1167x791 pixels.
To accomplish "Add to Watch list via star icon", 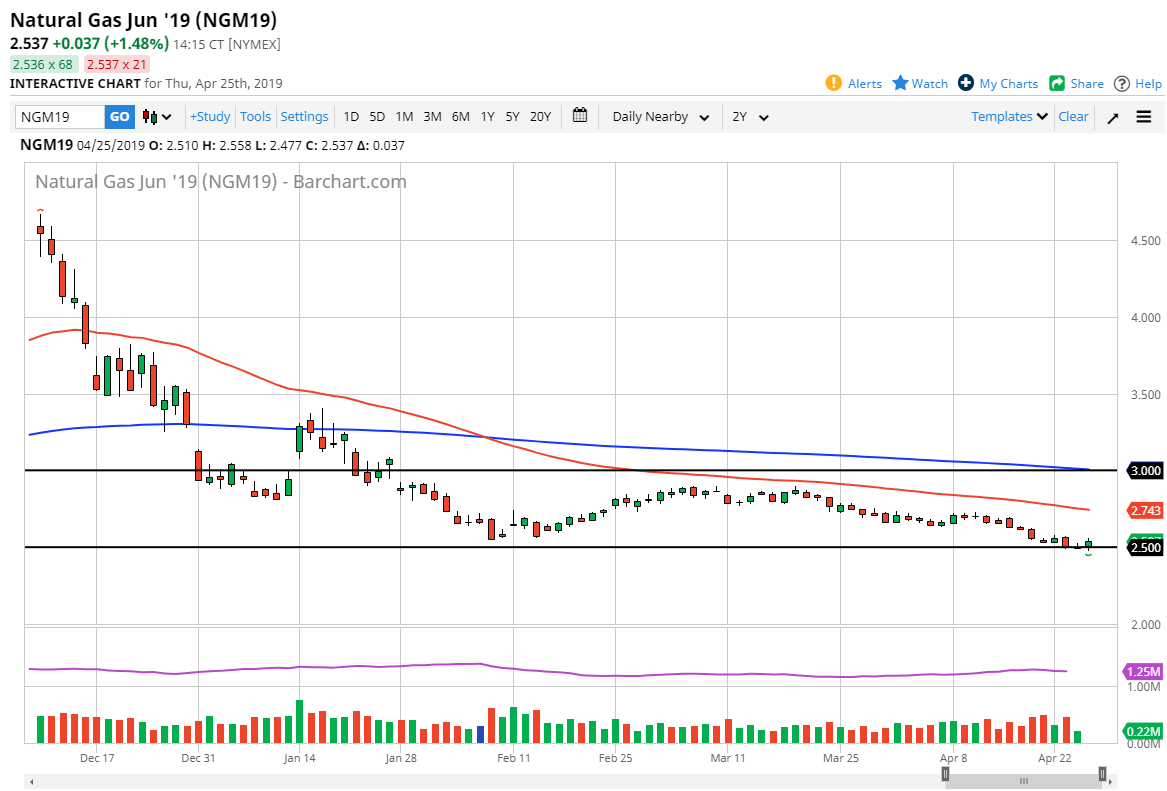I will point(900,83).
